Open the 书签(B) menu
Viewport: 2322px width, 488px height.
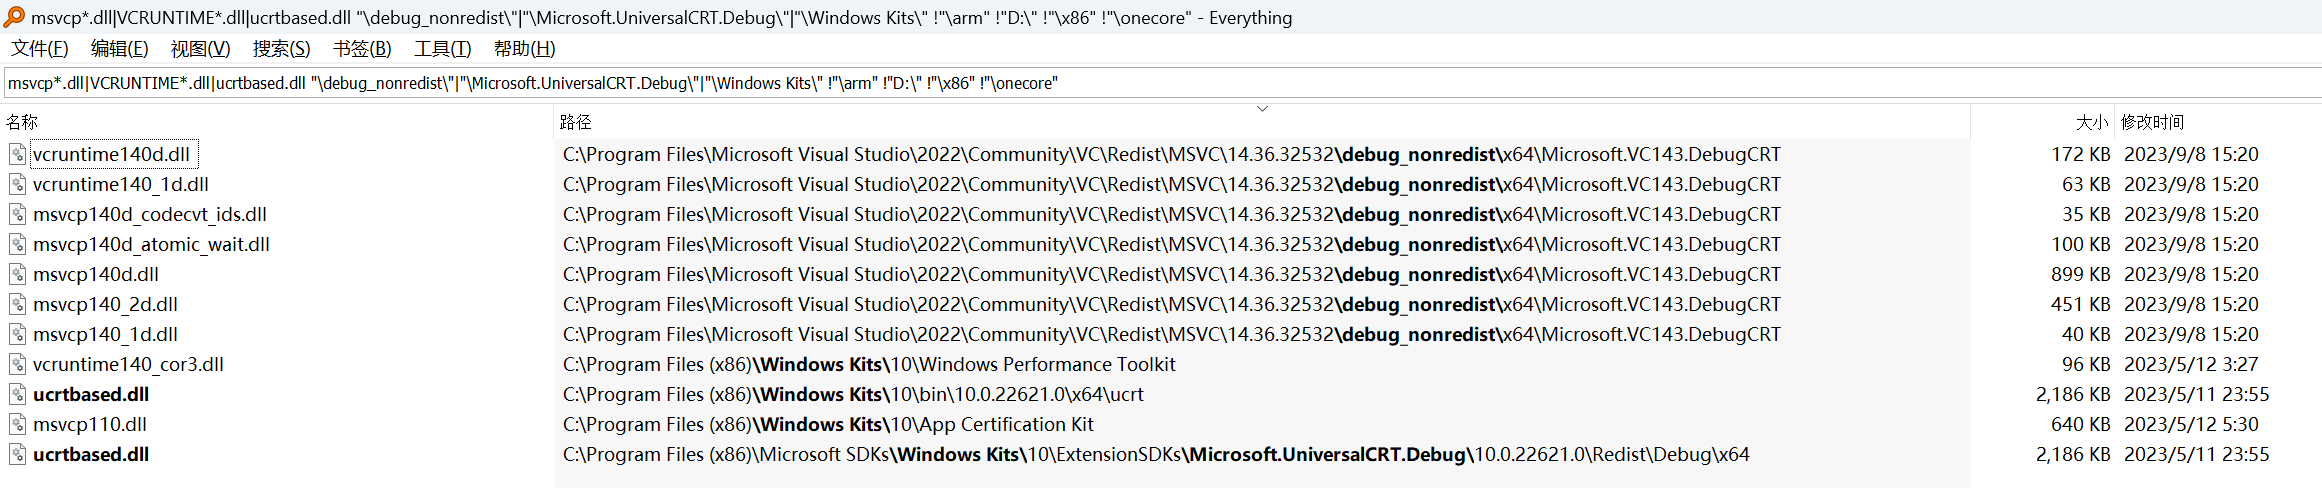tap(362, 48)
